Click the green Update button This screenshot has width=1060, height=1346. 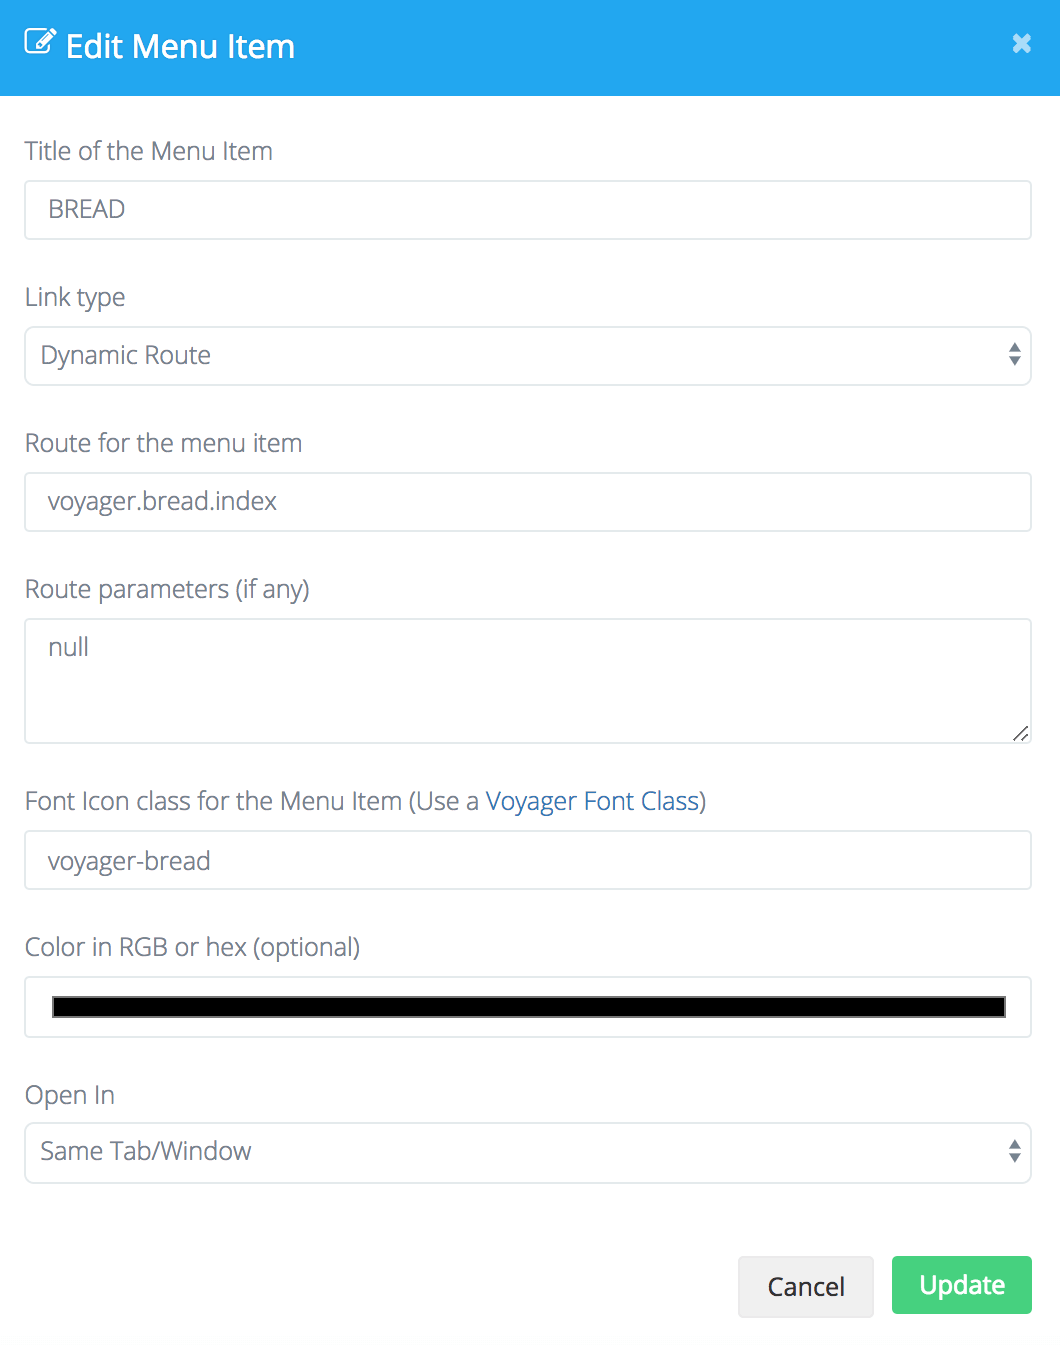[x=961, y=1285]
